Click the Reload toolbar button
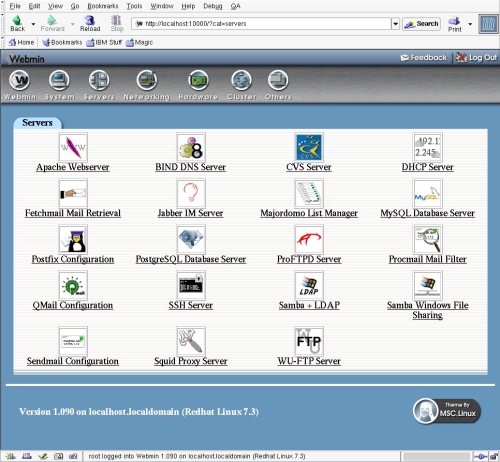Screen dimensions: 500x462 click(90, 24)
